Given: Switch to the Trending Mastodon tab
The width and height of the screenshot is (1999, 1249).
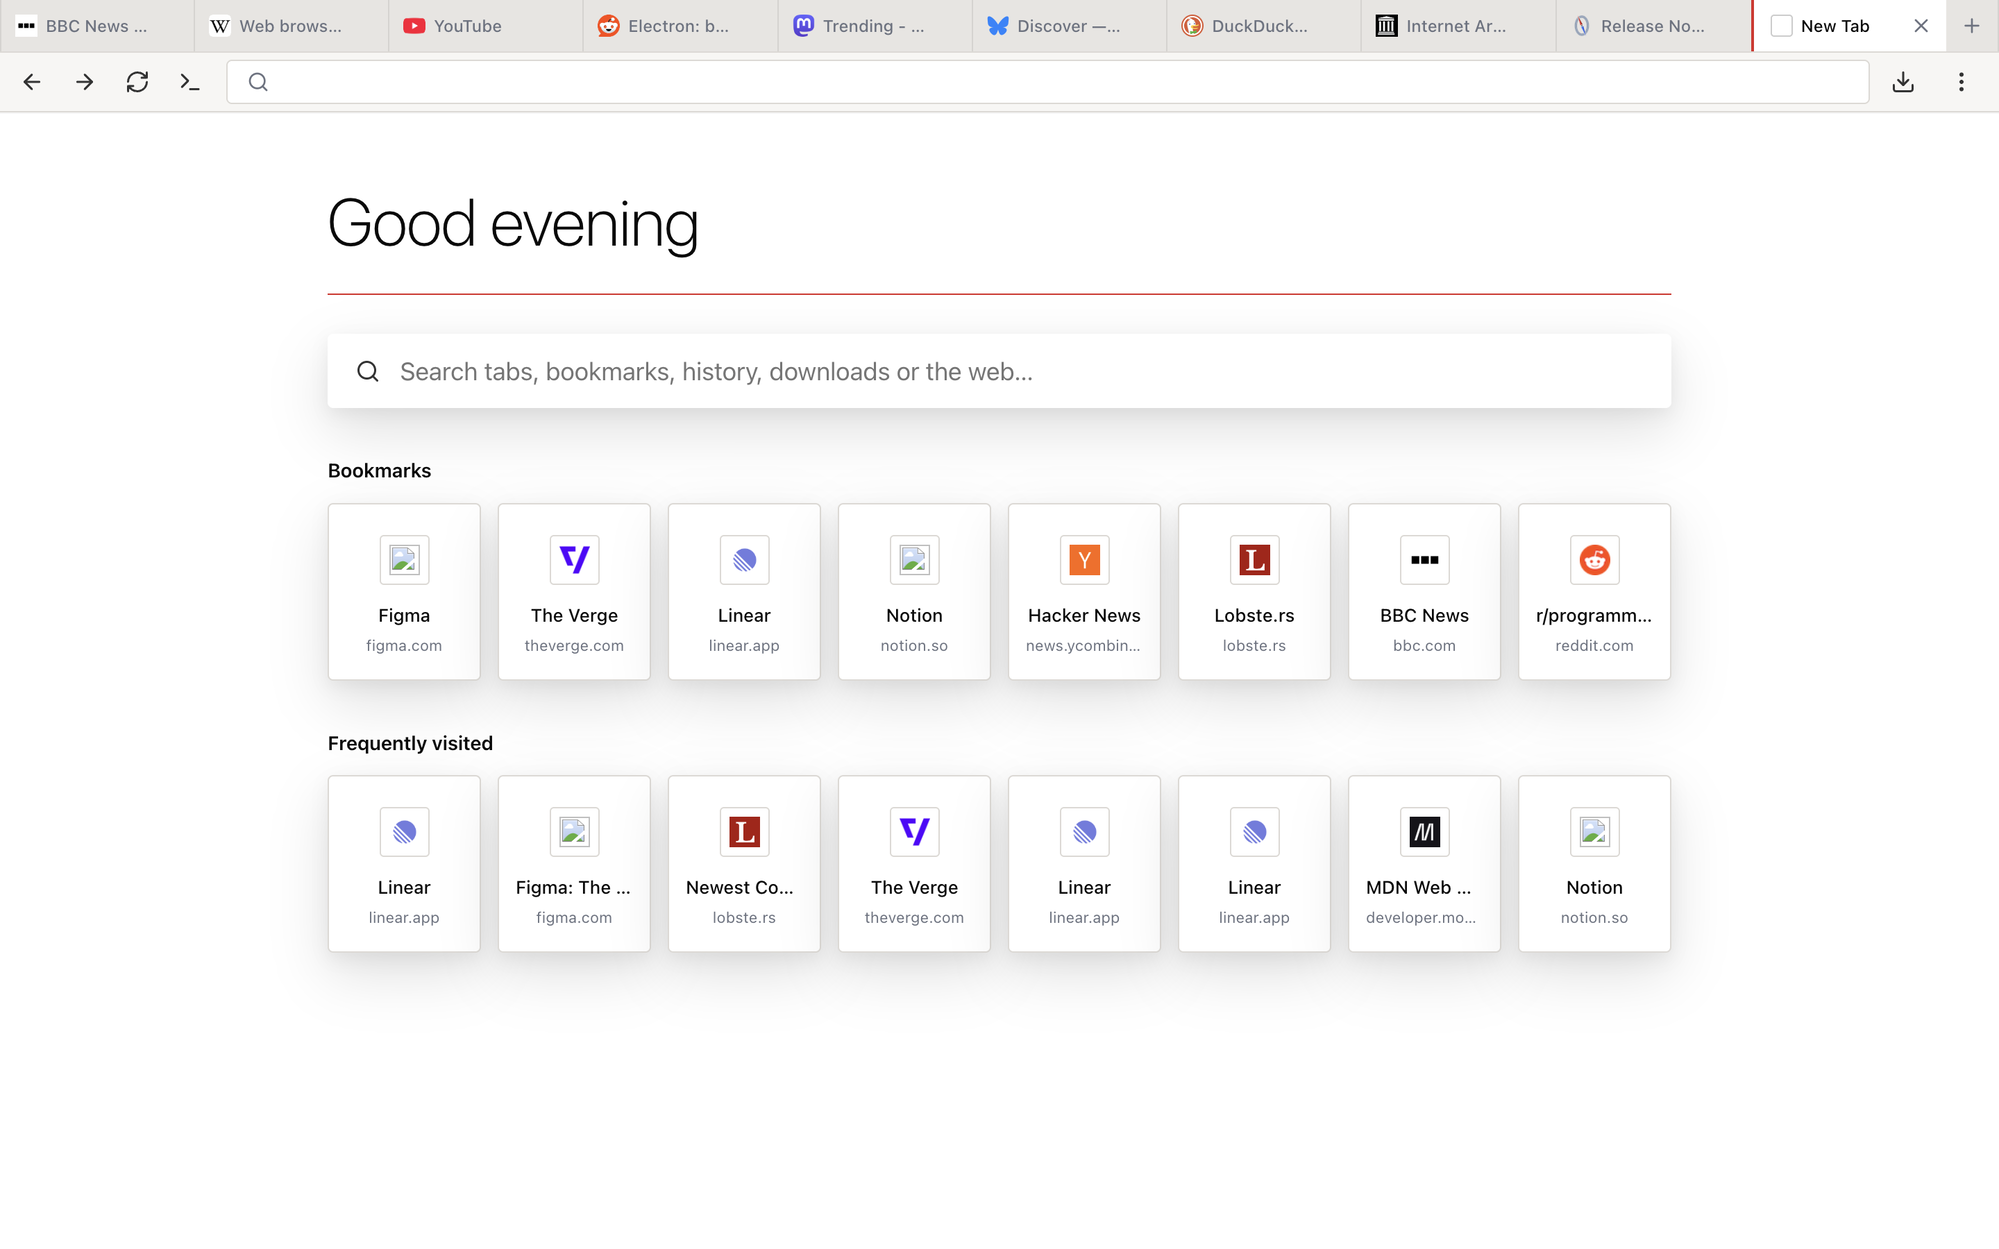Looking at the screenshot, I should pos(875,26).
